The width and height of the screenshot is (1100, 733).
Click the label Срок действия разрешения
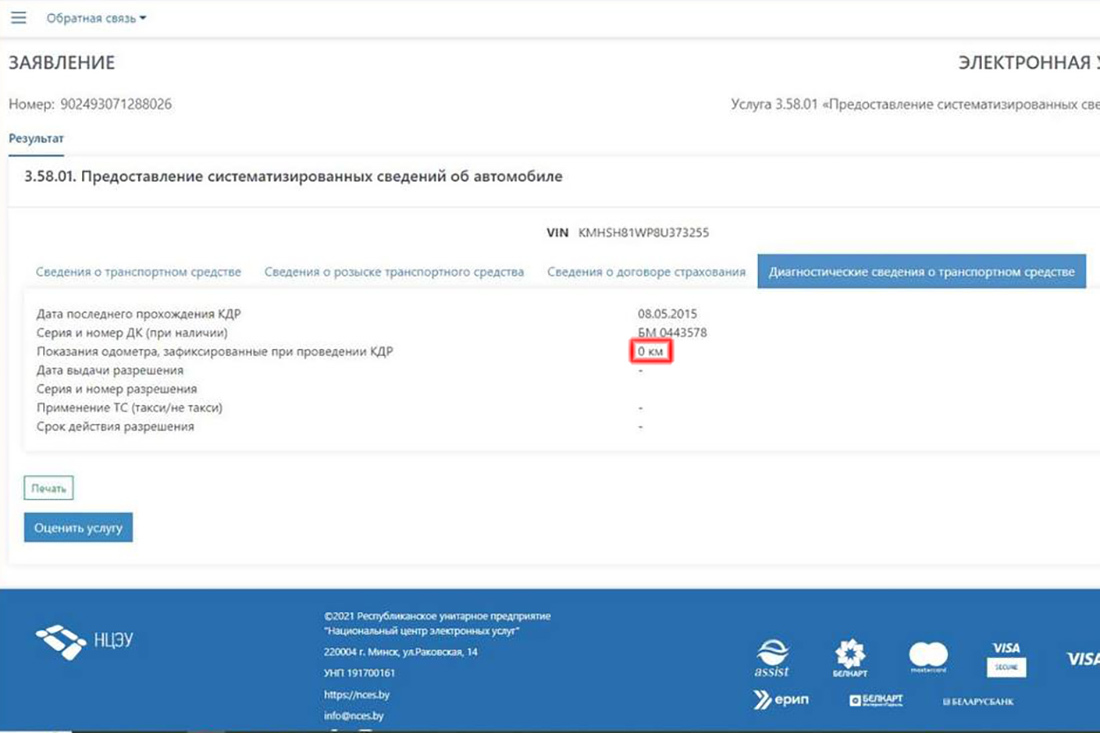(115, 426)
